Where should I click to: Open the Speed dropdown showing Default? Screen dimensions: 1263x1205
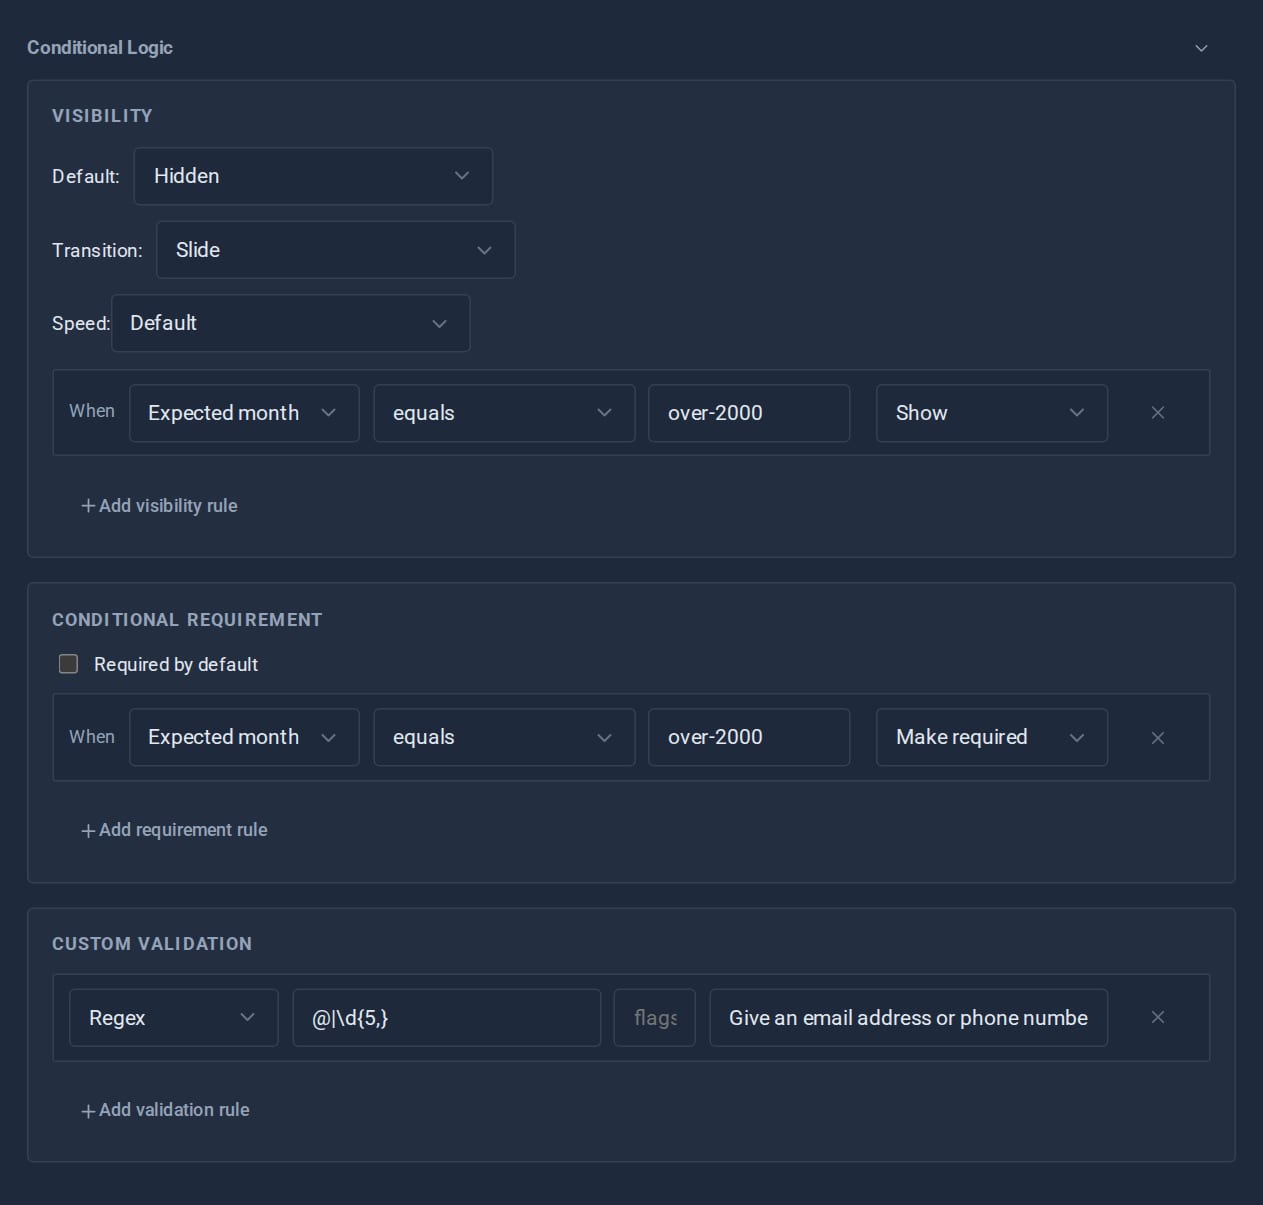290,323
